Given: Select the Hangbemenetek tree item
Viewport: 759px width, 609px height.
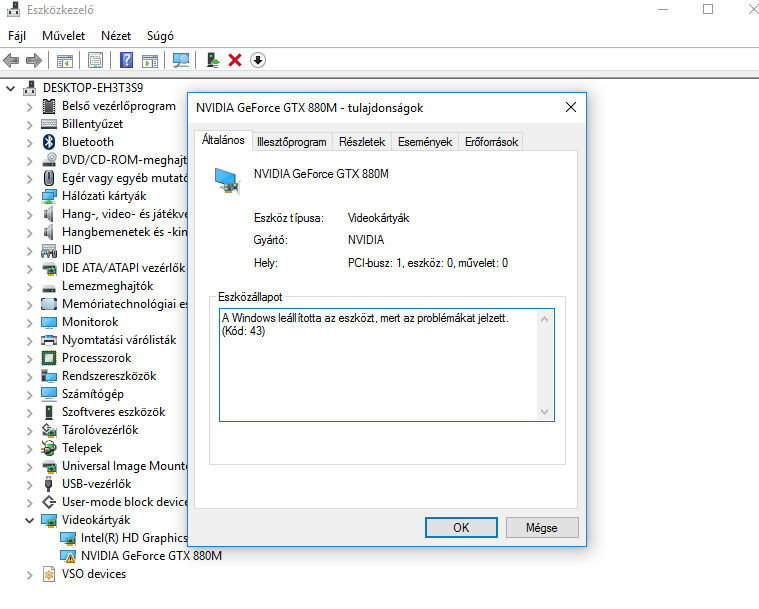Looking at the screenshot, I should 124,232.
